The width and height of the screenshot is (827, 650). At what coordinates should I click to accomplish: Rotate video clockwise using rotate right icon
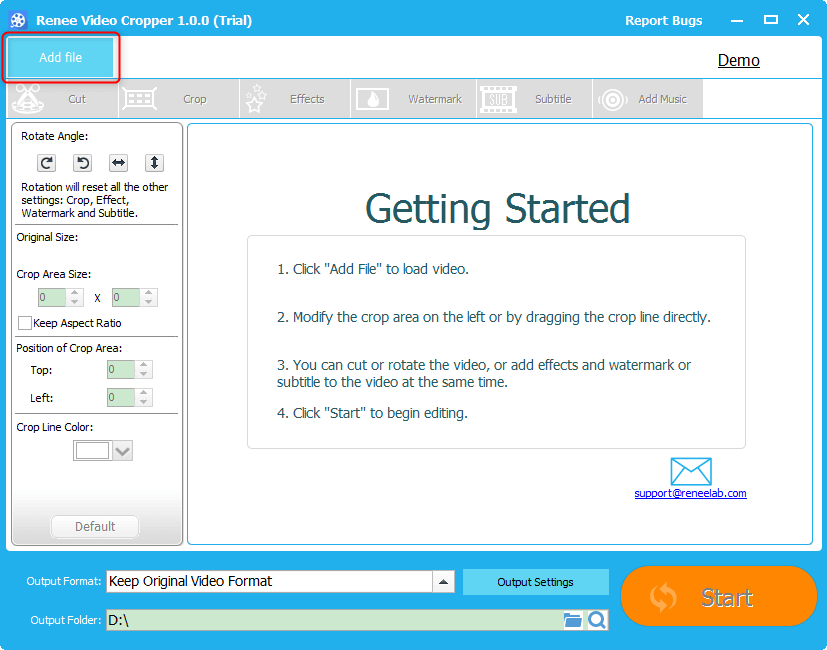[47, 163]
